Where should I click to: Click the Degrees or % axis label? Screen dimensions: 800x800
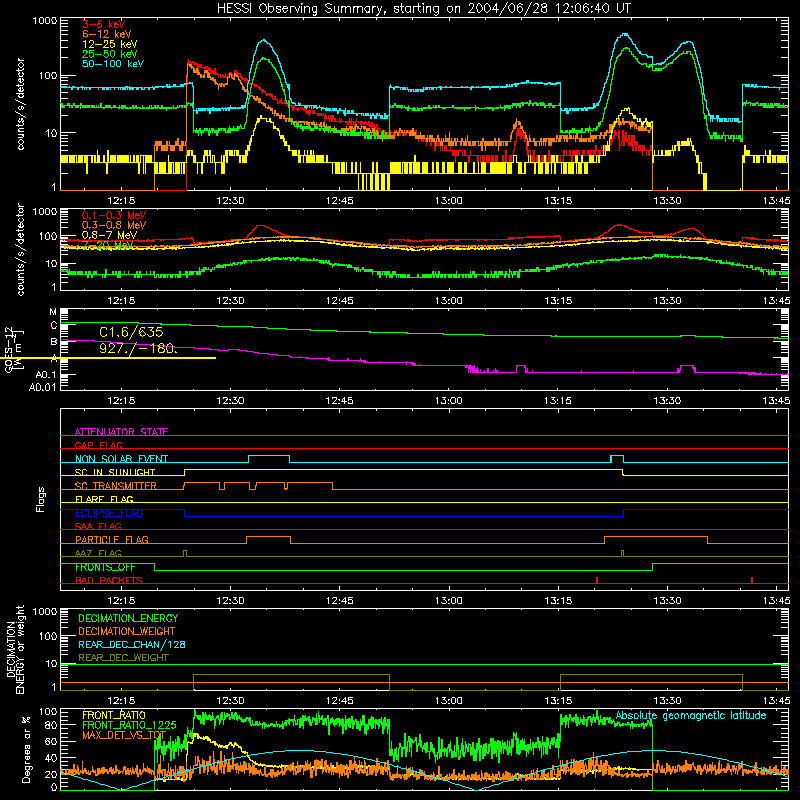[x=26, y=749]
